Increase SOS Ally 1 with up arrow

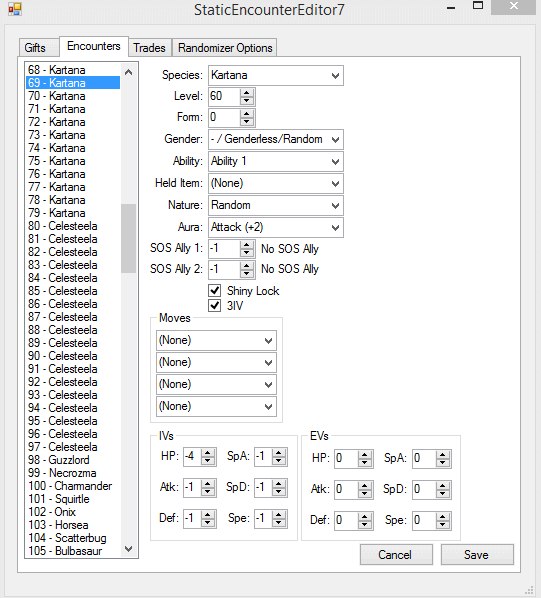tap(247, 245)
